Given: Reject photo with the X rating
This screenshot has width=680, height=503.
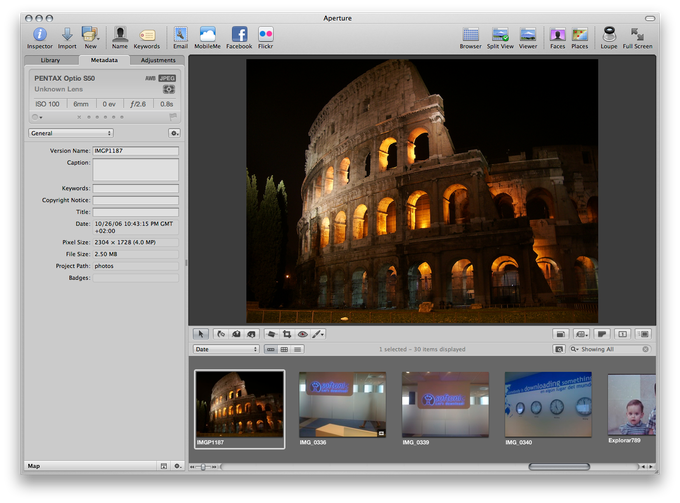Looking at the screenshot, I should (79, 117).
